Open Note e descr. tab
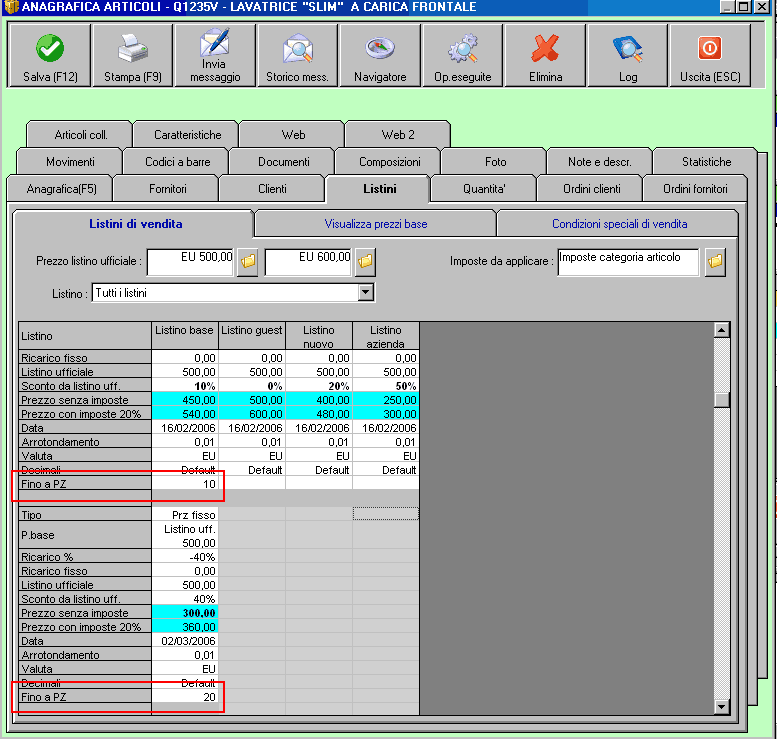777x739 pixels. pyautogui.click(x=600, y=162)
